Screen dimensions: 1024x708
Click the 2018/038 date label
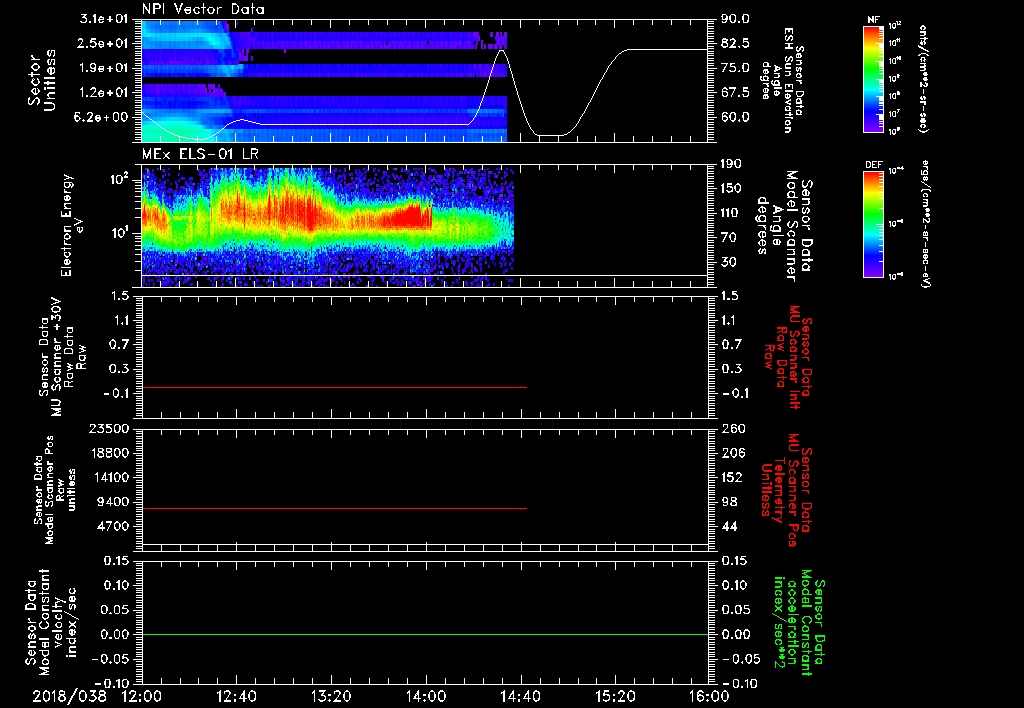click(x=69, y=696)
